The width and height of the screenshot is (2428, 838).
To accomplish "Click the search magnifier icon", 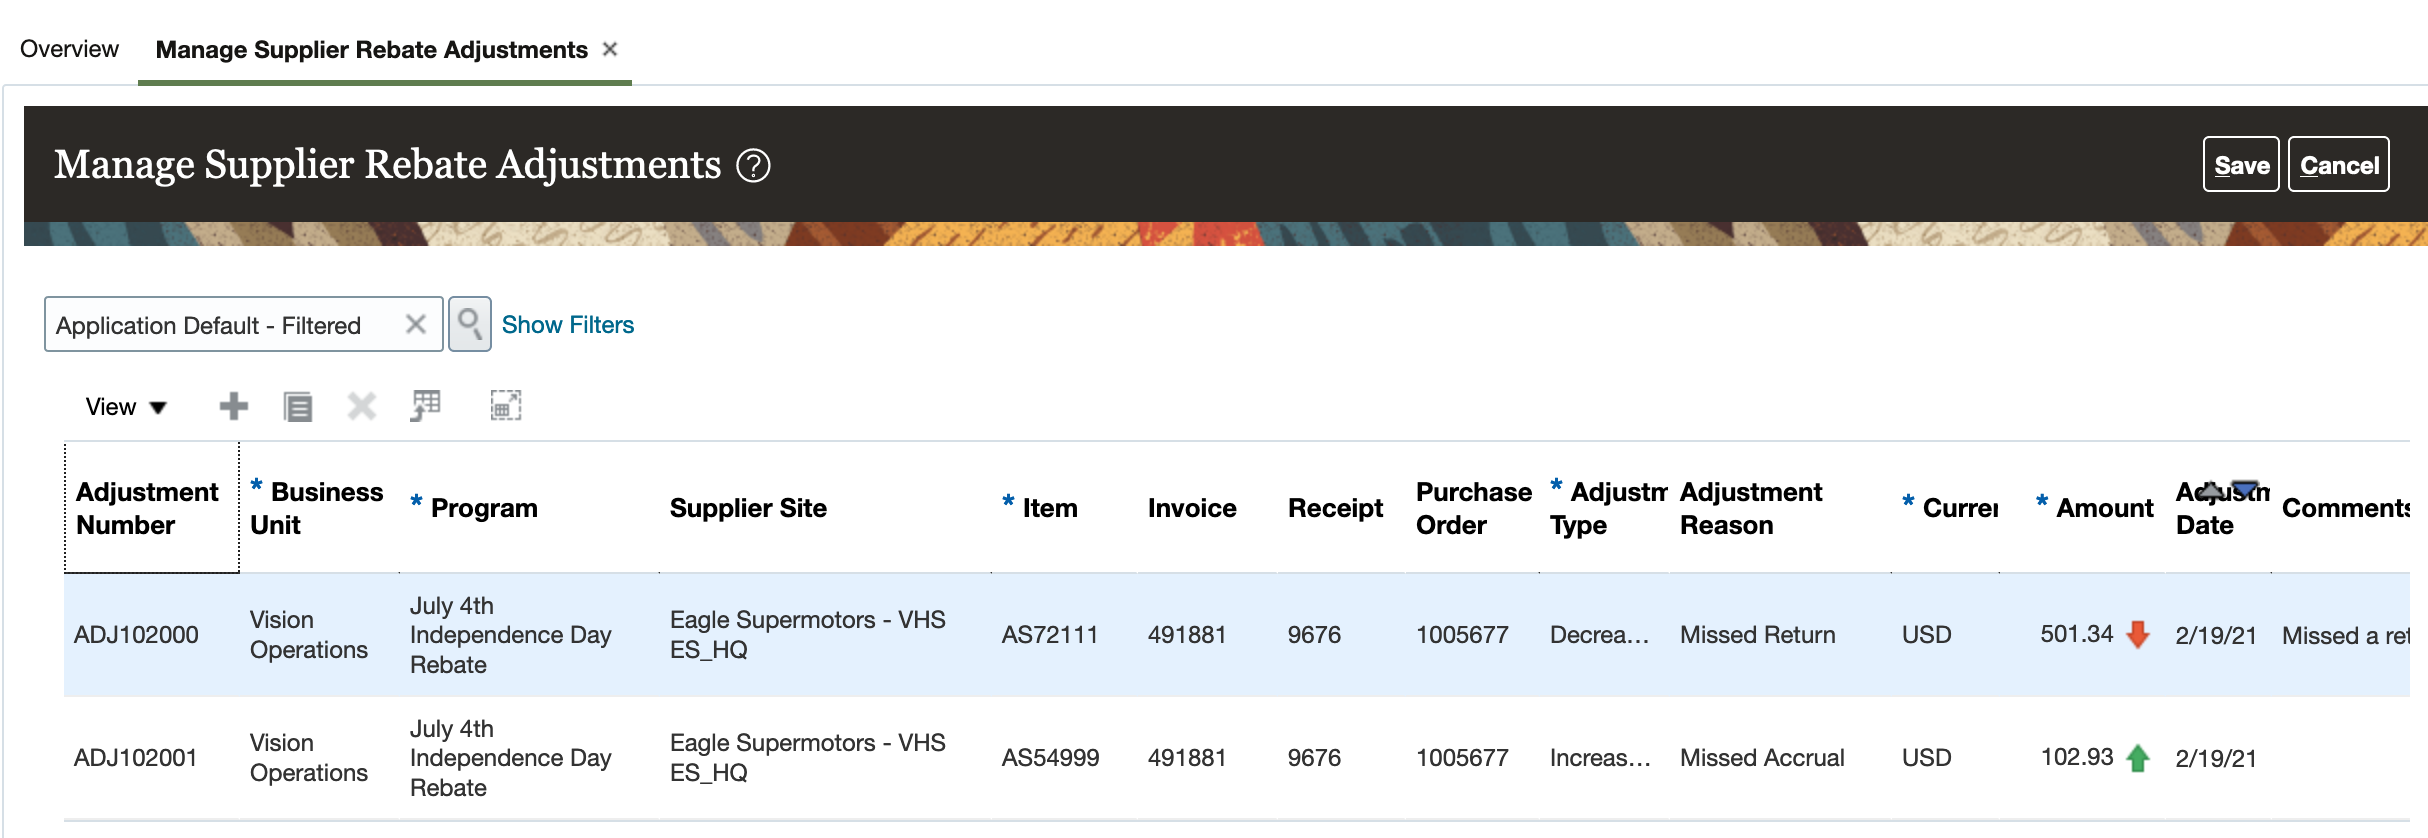I will [x=469, y=324].
